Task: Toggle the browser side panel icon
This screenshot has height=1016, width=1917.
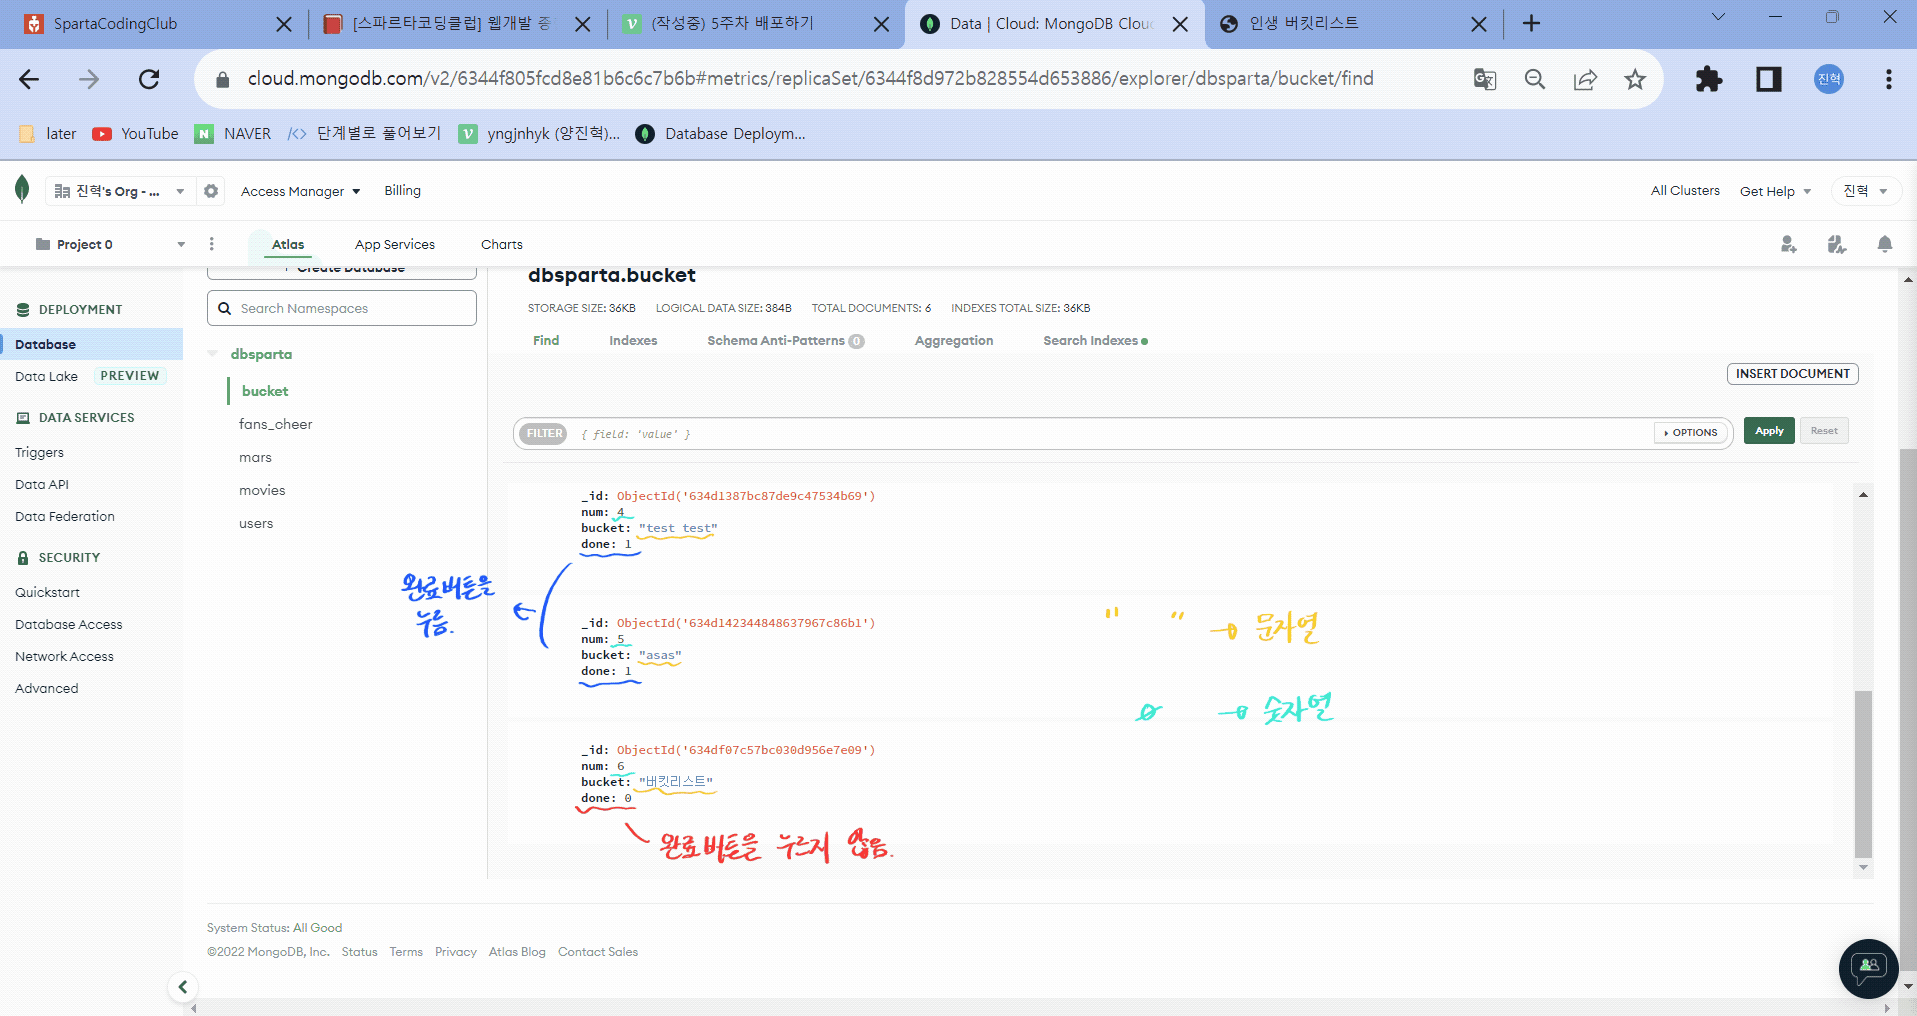Action: tap(1769, 79)
